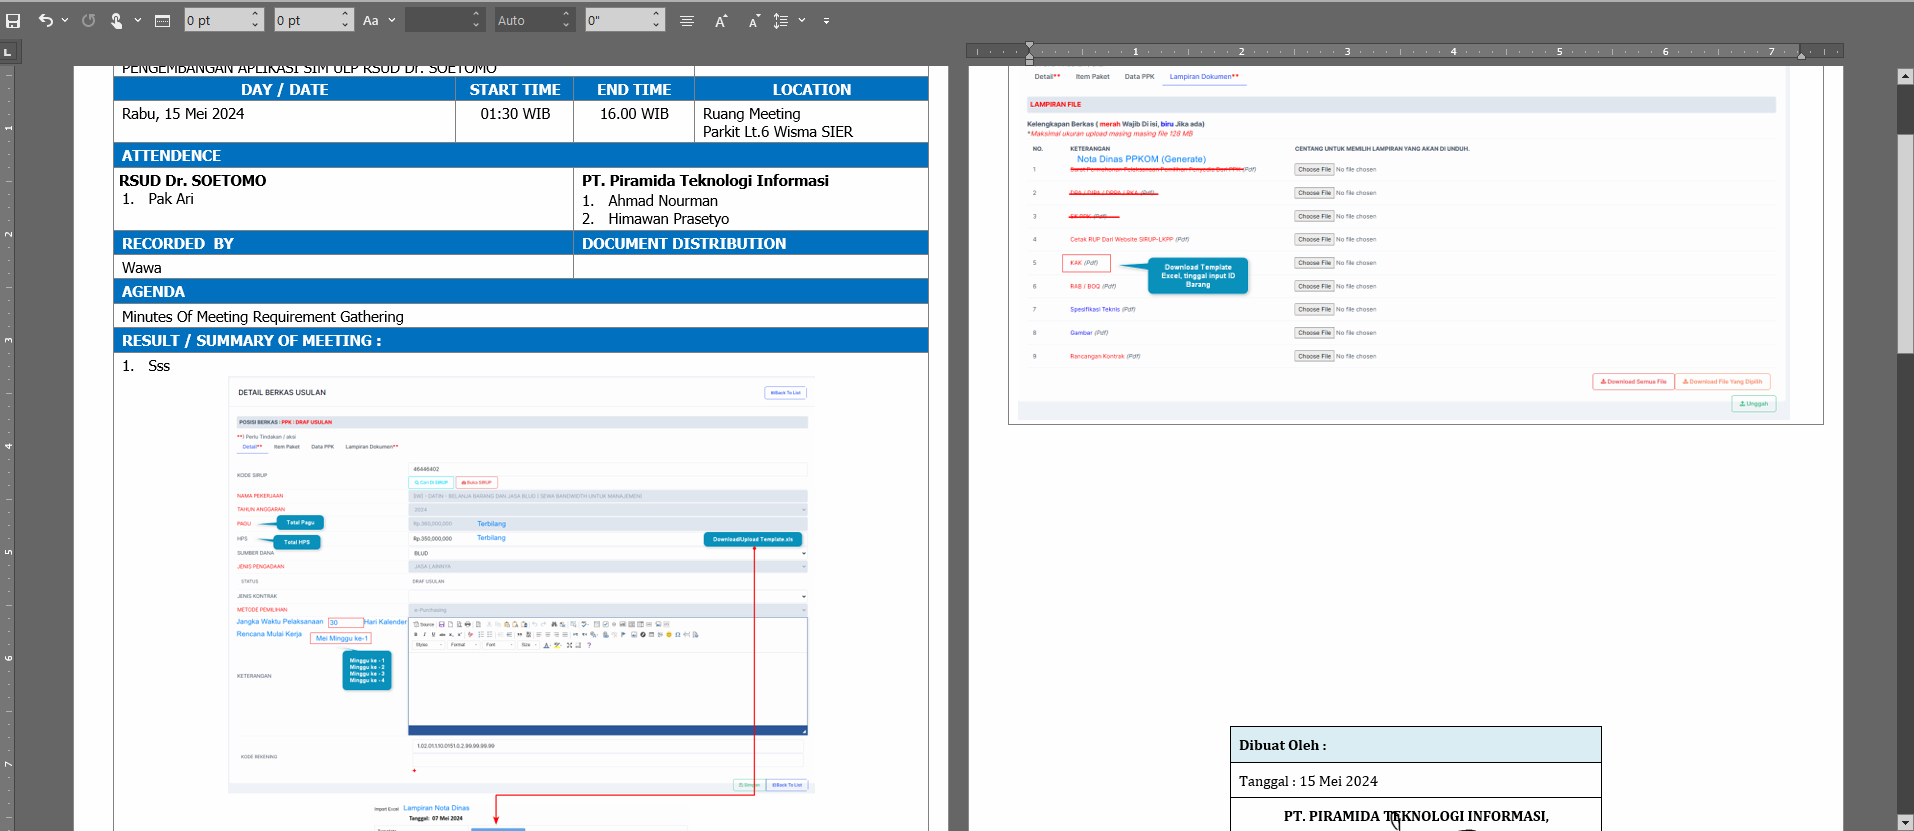The height and width of the screenshot is (831, 1914).
Task: Expand the Change Case dropdown arrow
Action: (392, 20)
